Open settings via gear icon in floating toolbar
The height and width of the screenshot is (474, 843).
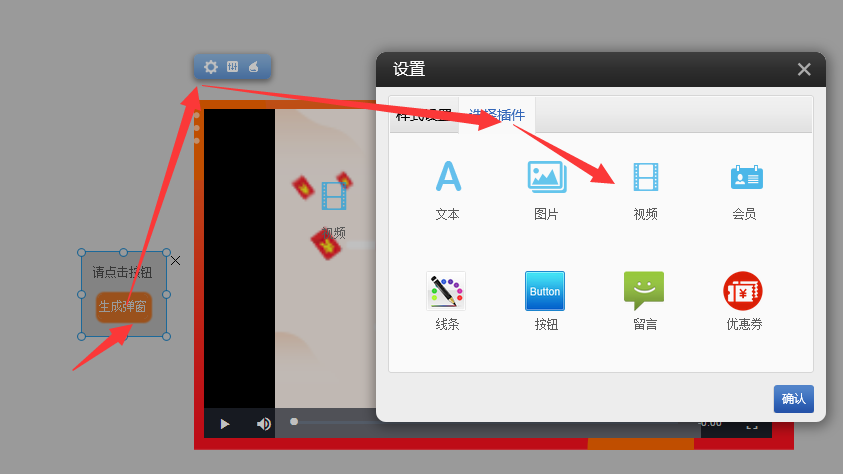211,67
